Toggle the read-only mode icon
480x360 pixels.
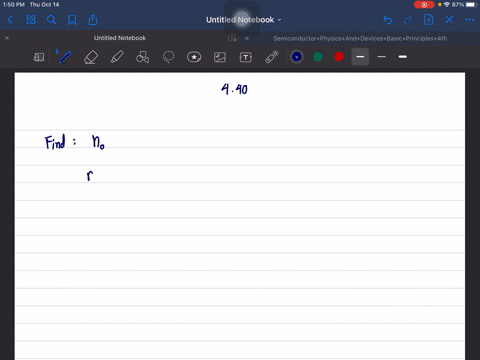click(39, 57)
